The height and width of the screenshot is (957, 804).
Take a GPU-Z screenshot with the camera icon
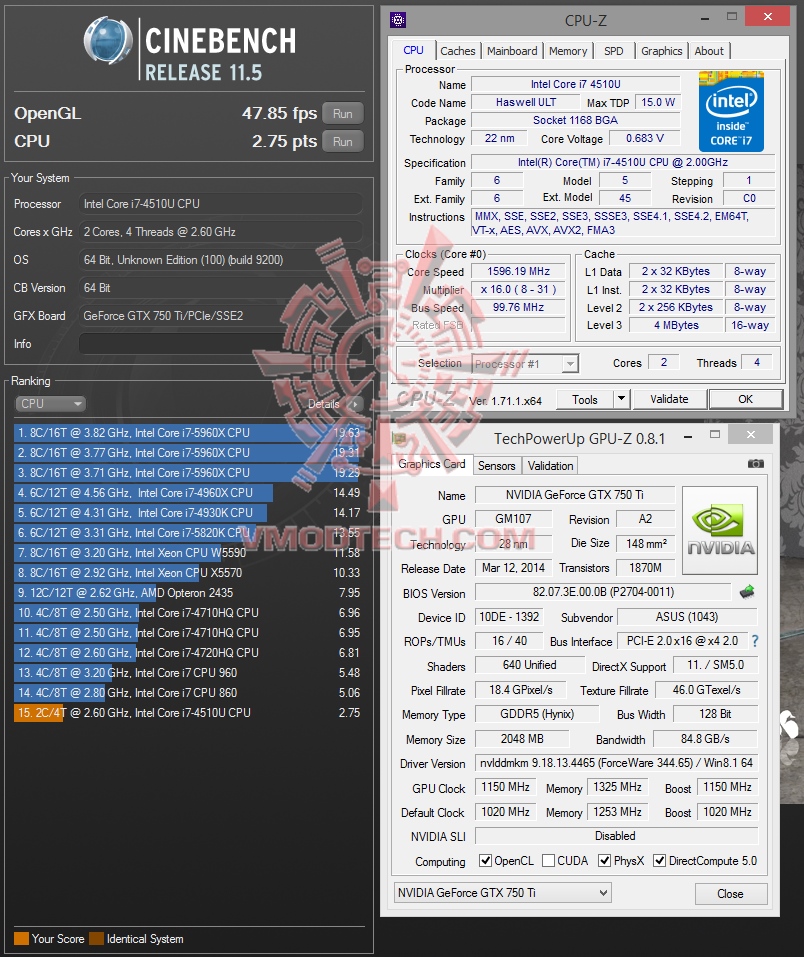tap(755, 464)
